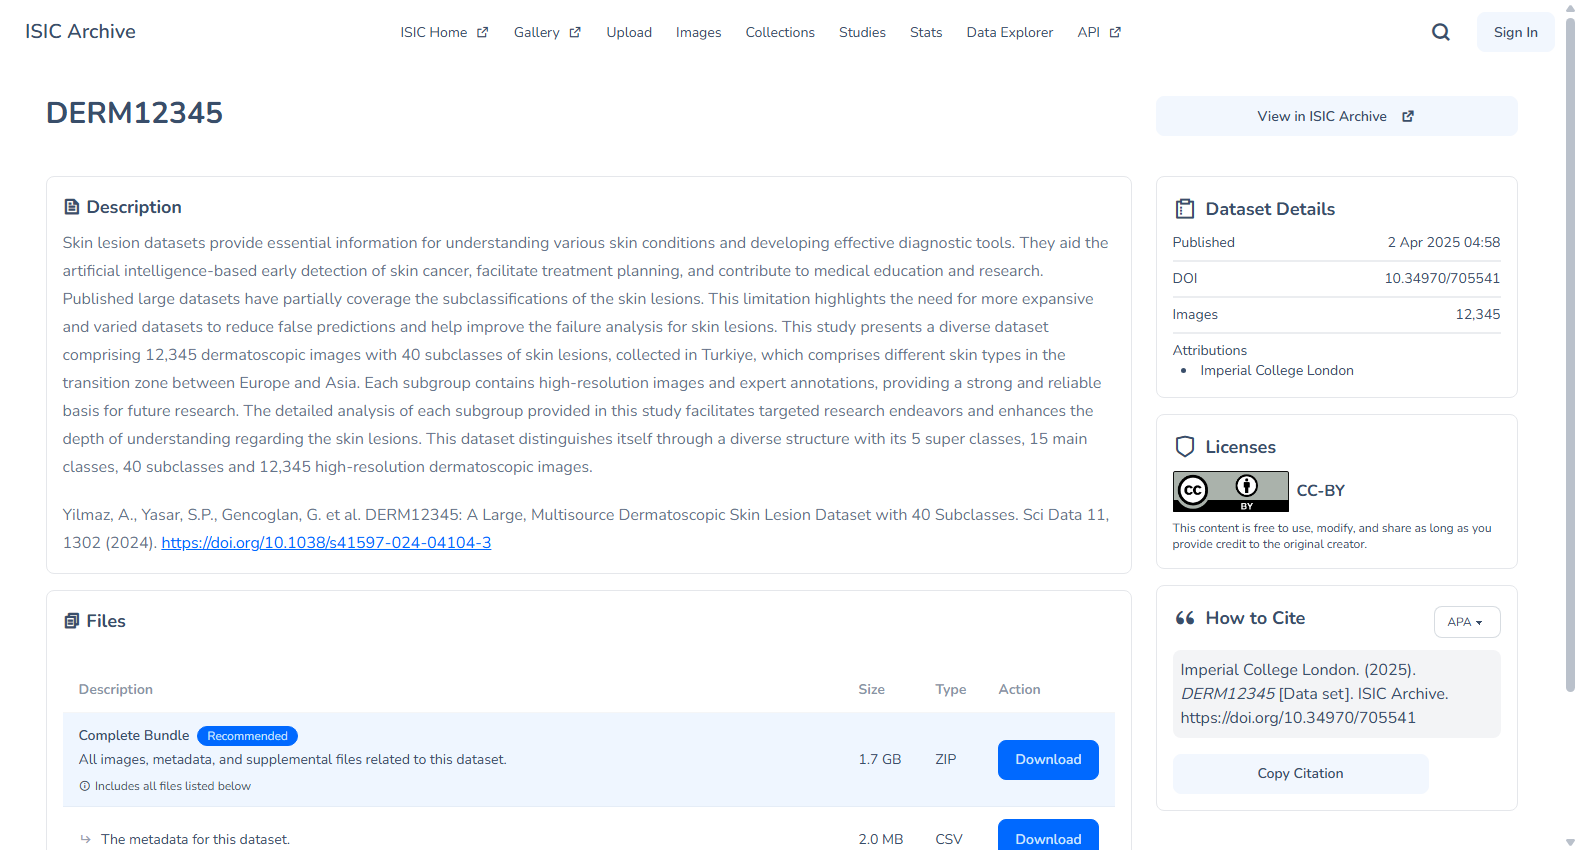Click the citation text box

(1337, 694)
